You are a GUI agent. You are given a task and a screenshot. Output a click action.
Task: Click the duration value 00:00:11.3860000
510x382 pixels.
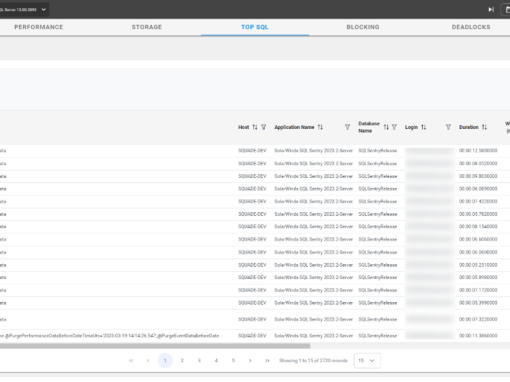478,336
